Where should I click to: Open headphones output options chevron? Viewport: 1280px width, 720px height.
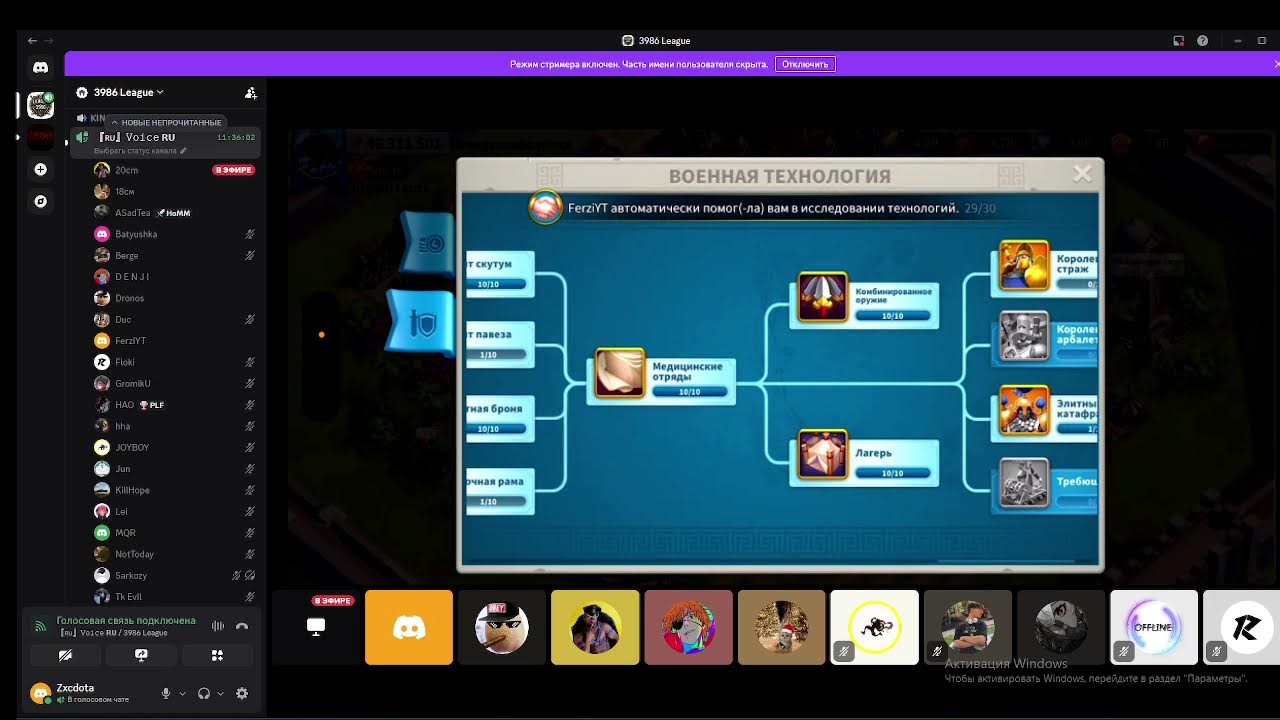(220, 693)
